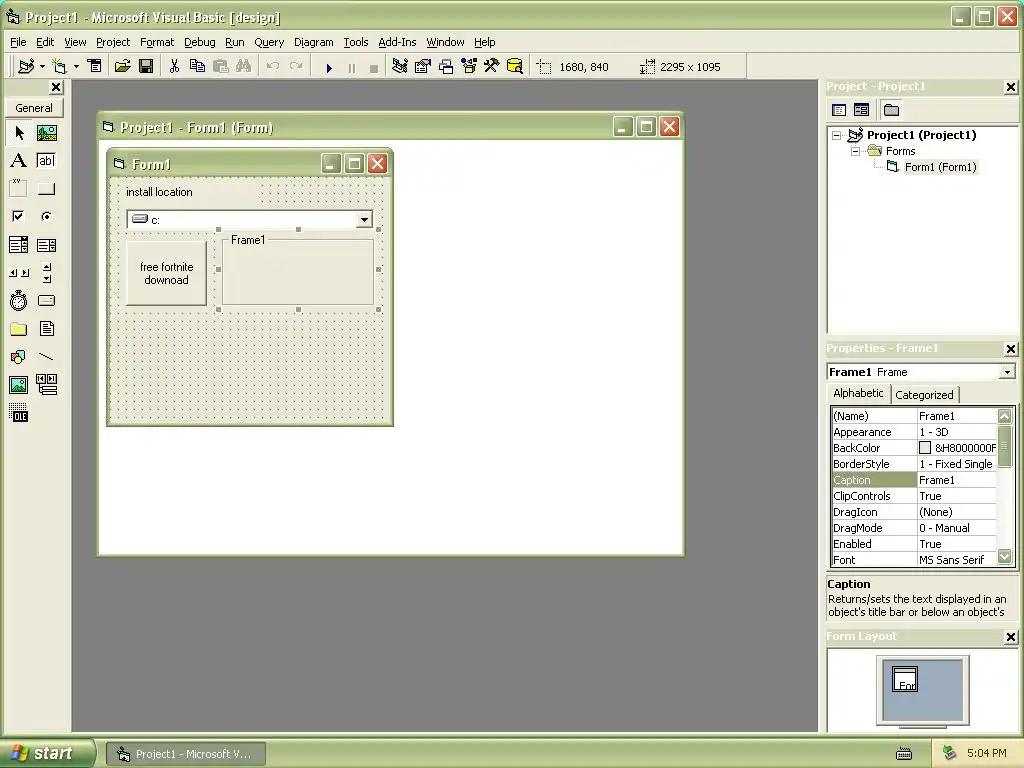This screenshot has width=1024, height=768.
Task: Start the program with the Run arrow
Action: [329, 67]
